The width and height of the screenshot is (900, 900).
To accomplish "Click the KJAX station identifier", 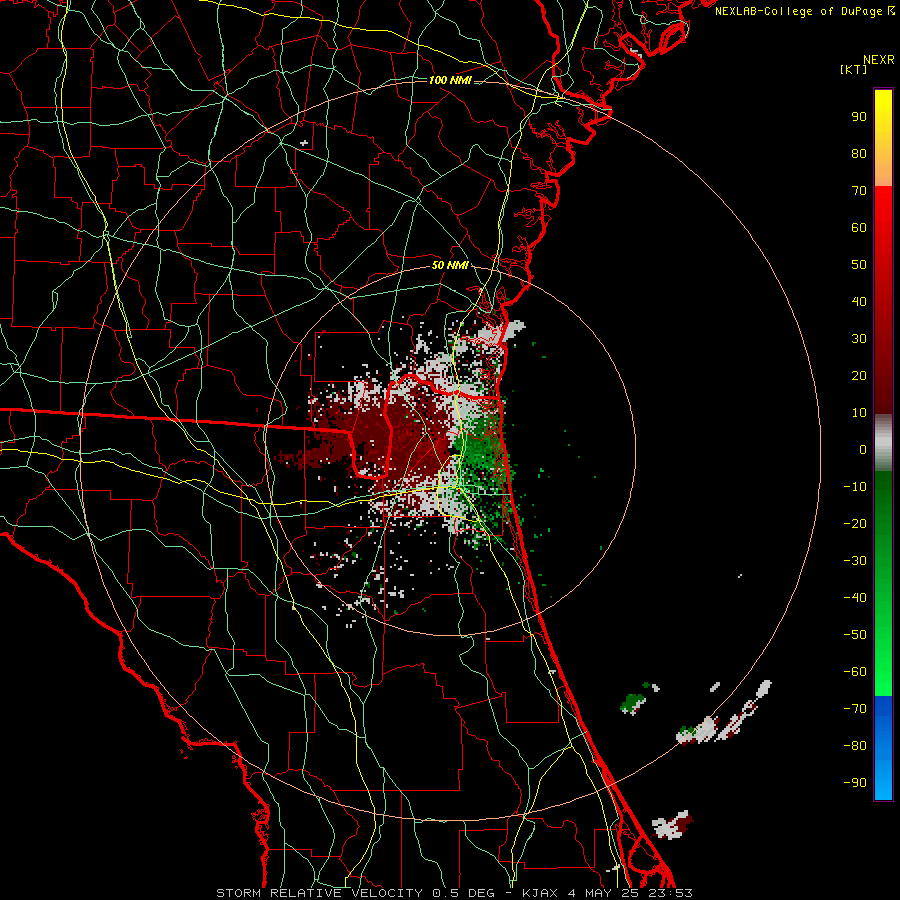I will (542, 893).
